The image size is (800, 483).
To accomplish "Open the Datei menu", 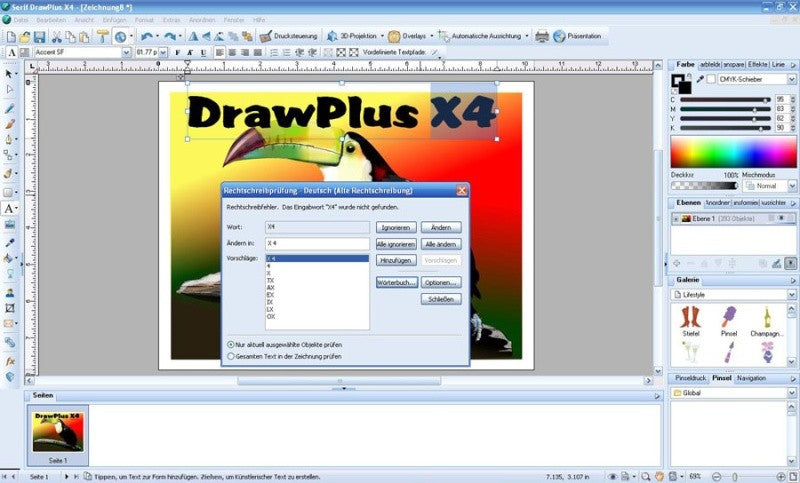I will click(21, 20).
